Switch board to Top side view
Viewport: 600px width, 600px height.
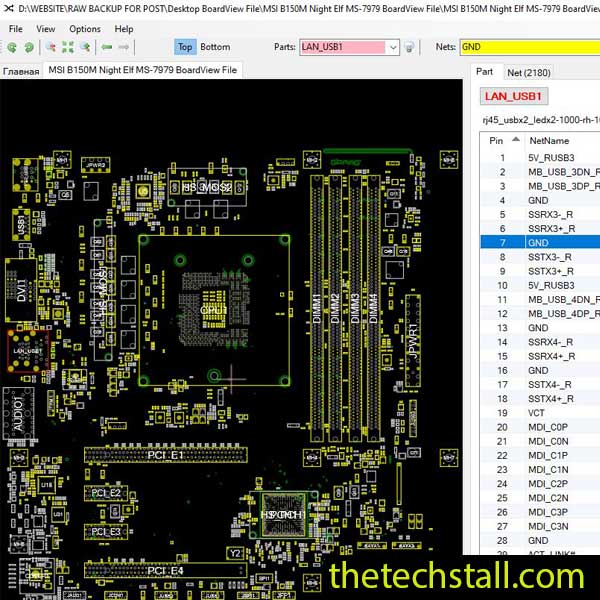[185, 47]
